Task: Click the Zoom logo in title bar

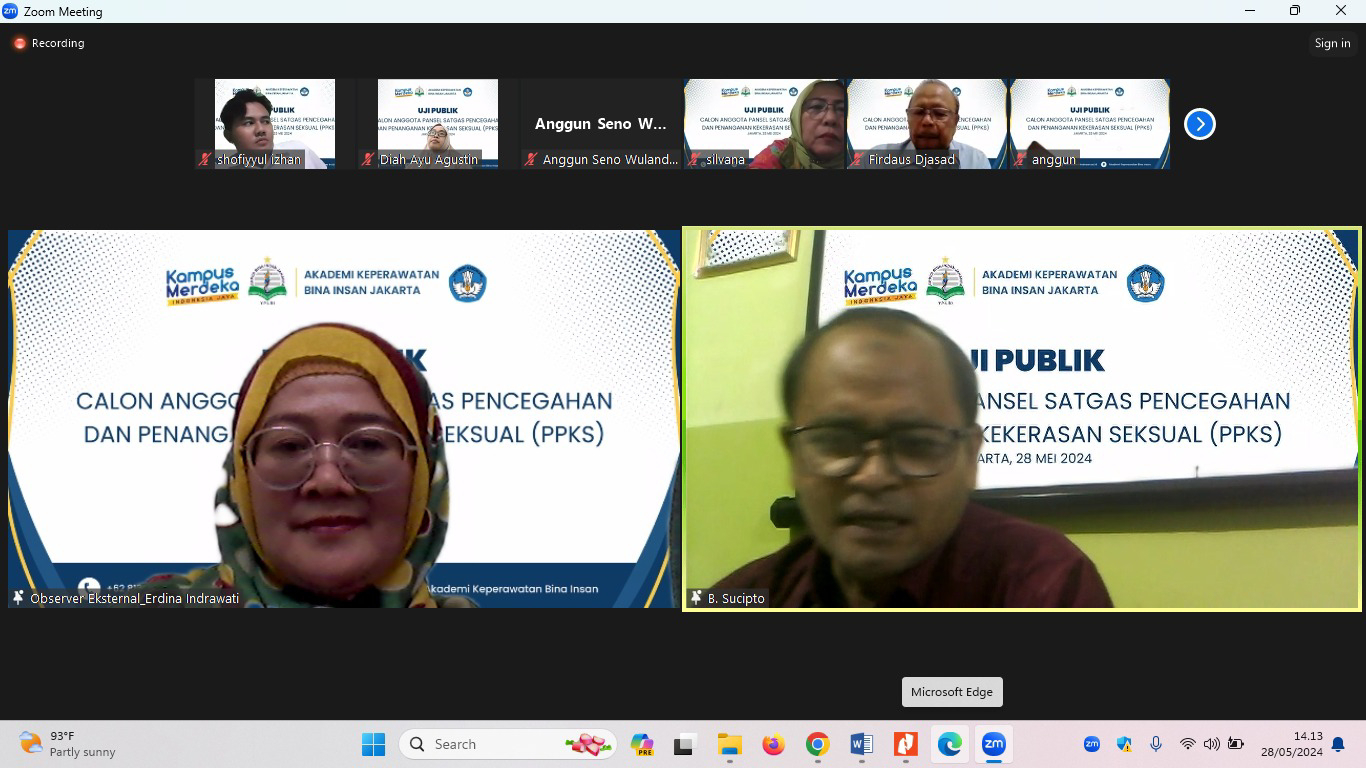Action: 10,11
